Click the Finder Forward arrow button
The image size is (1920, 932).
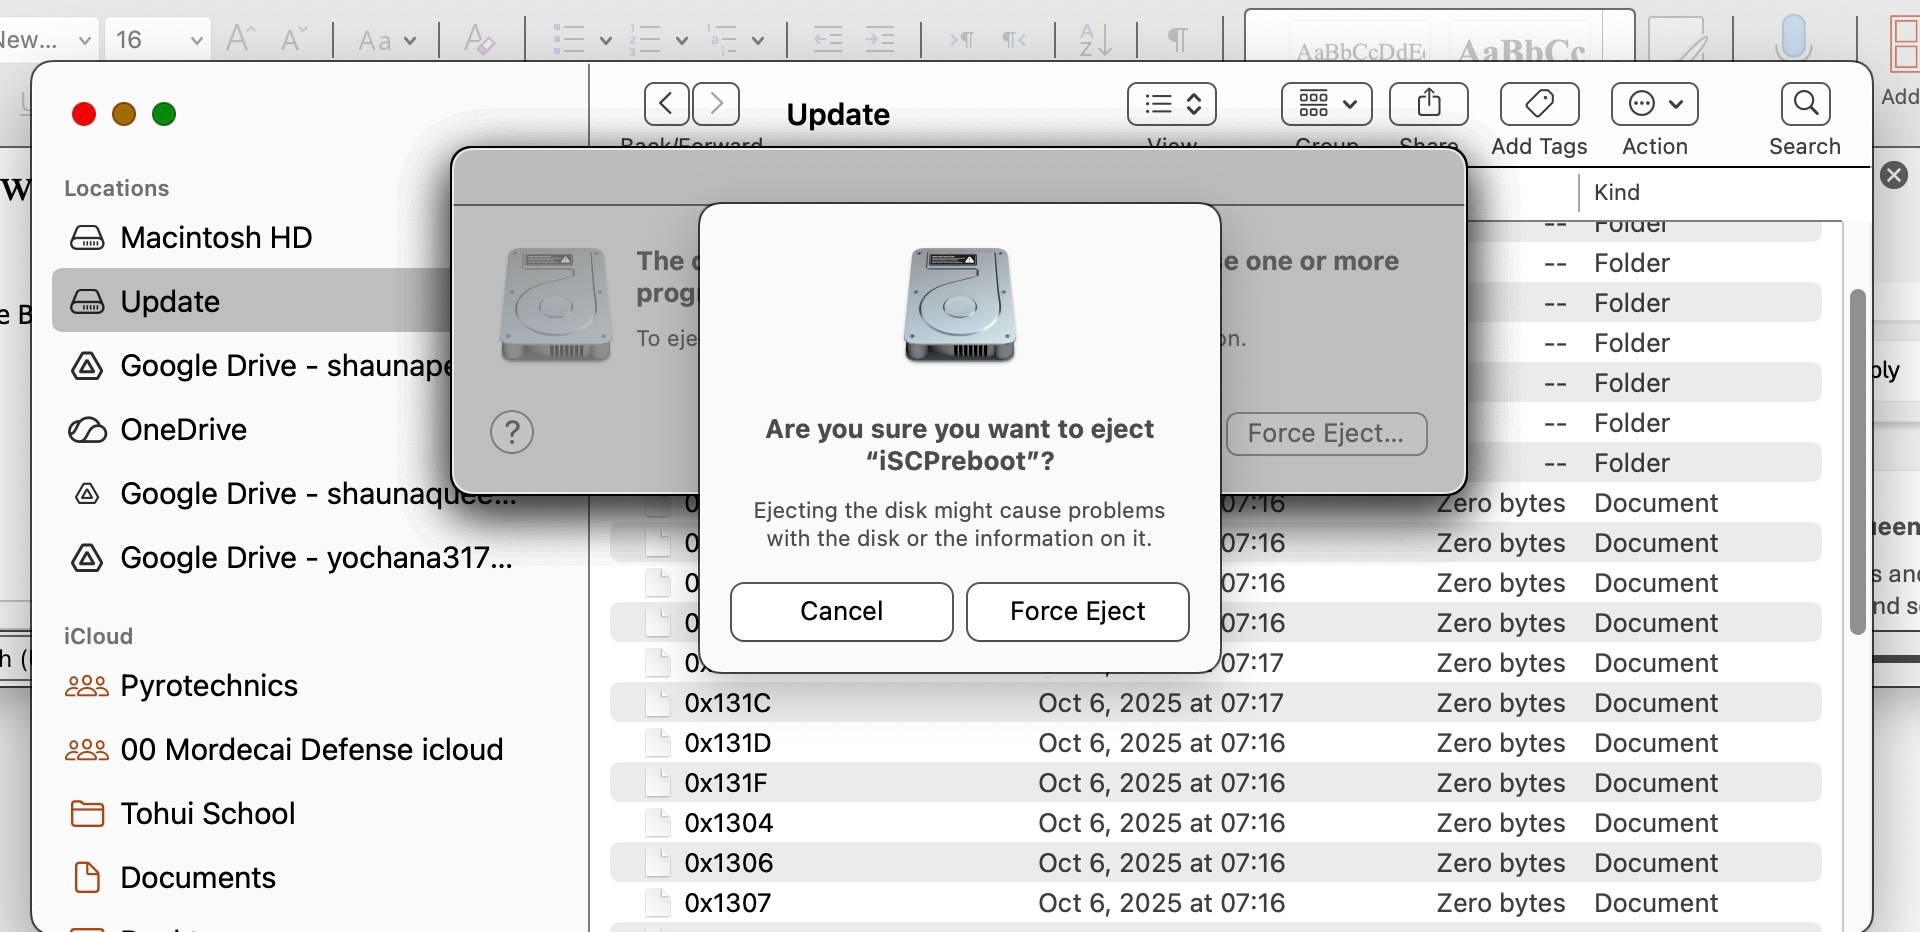point(716,103)
